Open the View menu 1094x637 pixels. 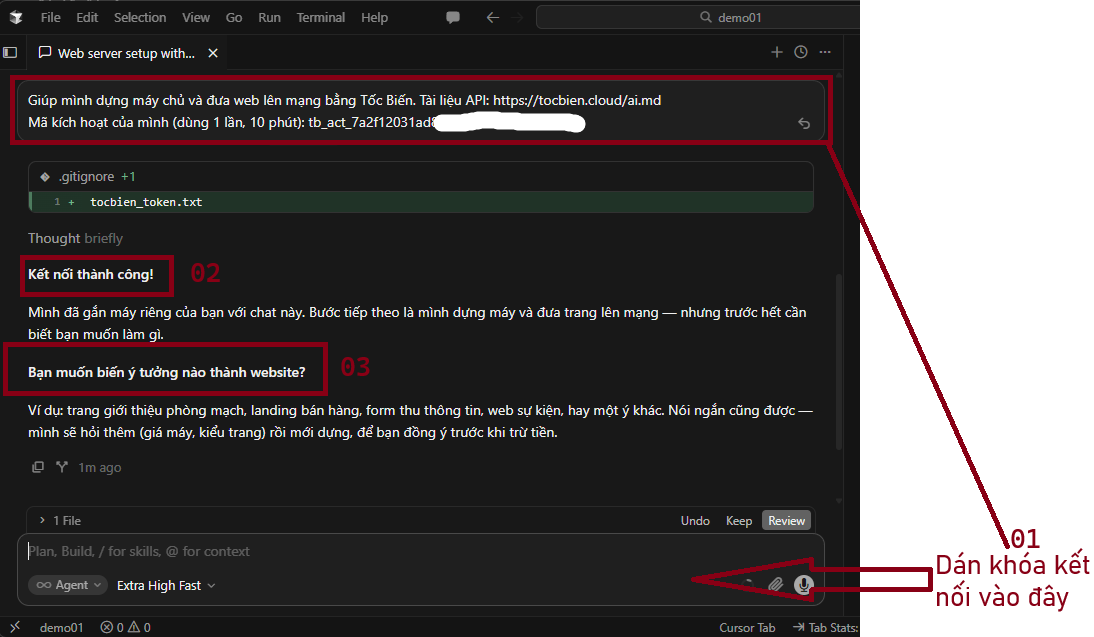pos(196,17)
